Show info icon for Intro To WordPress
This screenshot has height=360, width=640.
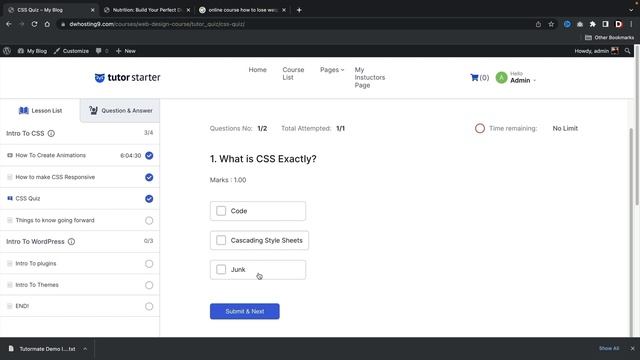tap(71, 242)
